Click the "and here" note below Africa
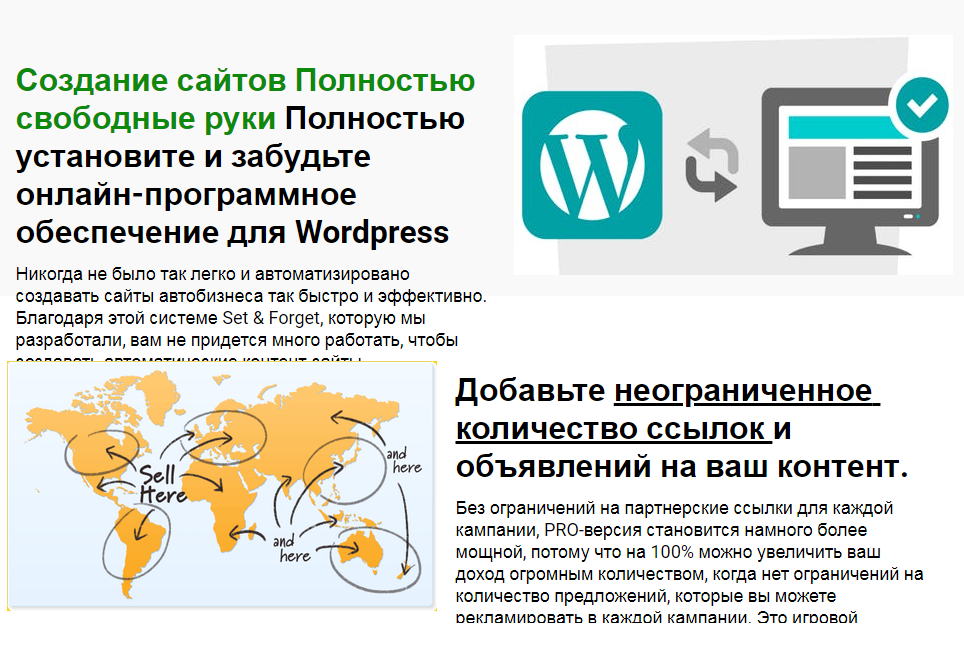Screen dimensions: 964x663 (293, 549)
